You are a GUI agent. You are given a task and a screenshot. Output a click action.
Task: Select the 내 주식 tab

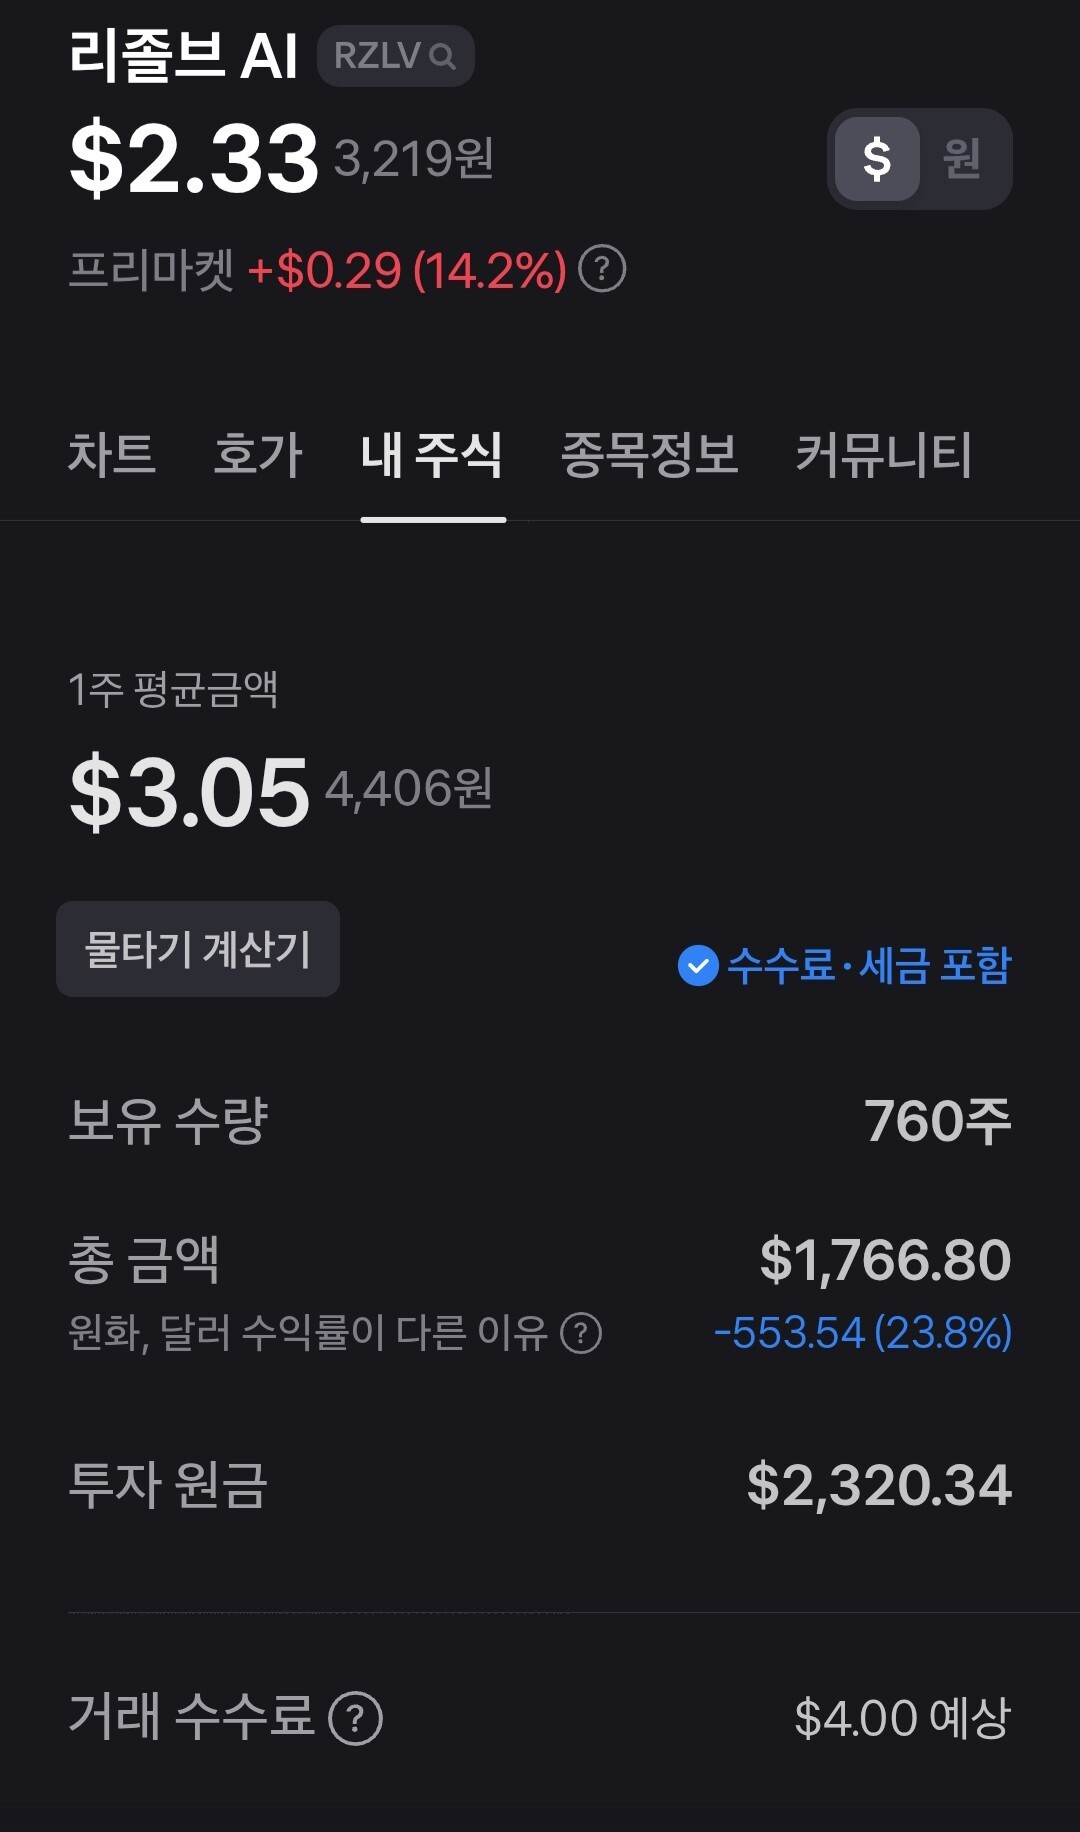click(x=432, y=455)
